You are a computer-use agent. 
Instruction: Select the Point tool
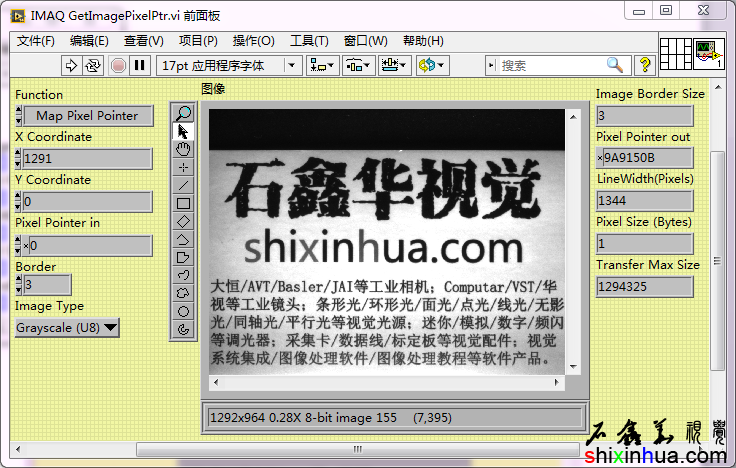click(183, 168)
